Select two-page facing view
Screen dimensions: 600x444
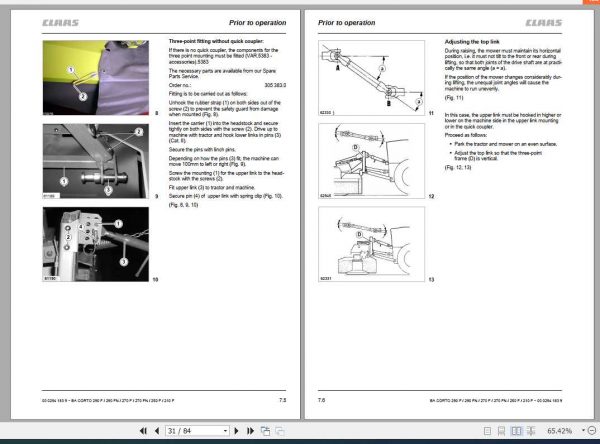coord(516,431)
